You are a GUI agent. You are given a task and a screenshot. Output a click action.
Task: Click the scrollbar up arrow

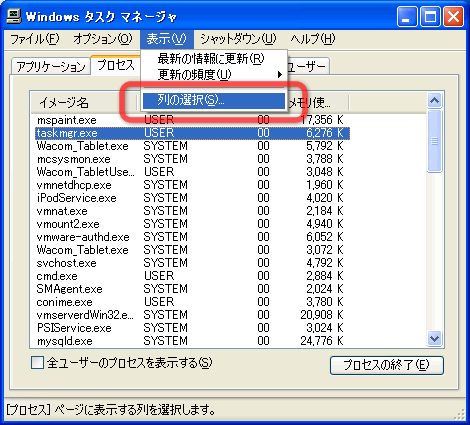click(435, 100)
